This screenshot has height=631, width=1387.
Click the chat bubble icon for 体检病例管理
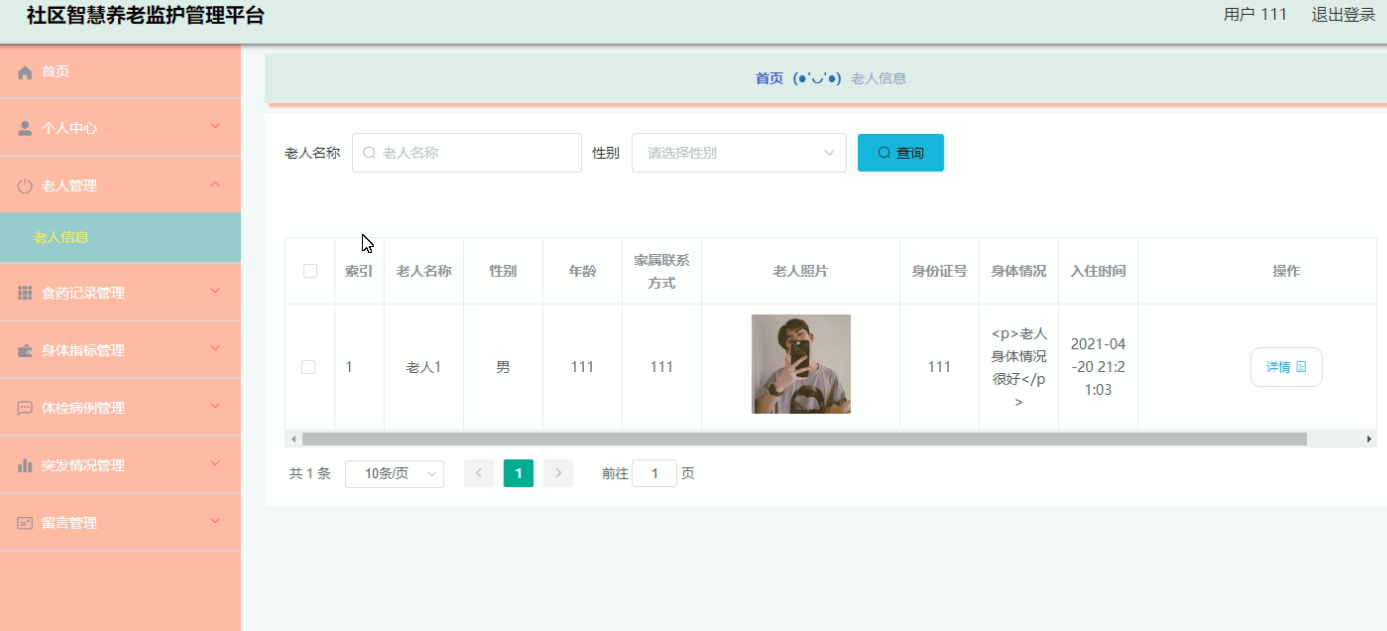tap(24, 406)
